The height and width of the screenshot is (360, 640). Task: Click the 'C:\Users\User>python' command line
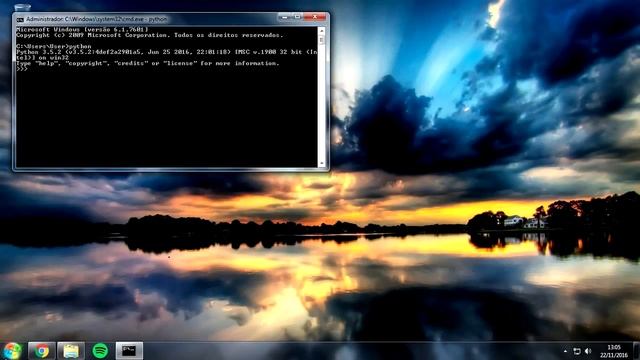pyautogui.click(x=54, y=47)
